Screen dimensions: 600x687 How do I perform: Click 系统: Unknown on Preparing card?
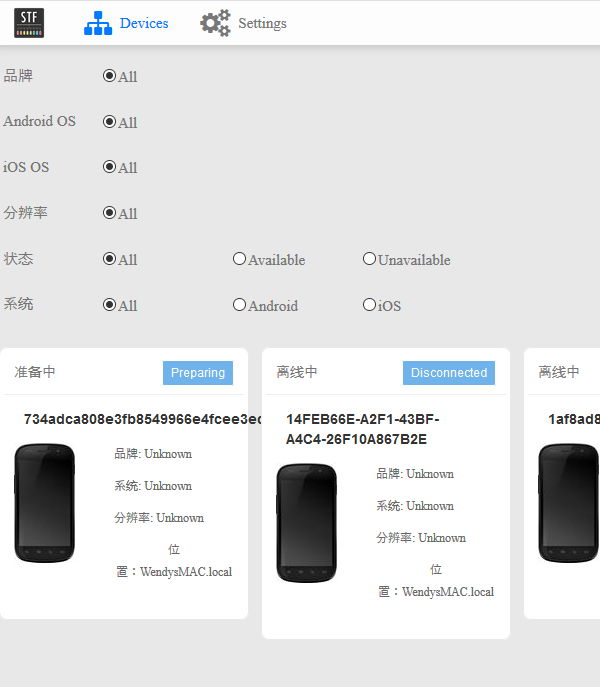[x=153, y=485]
